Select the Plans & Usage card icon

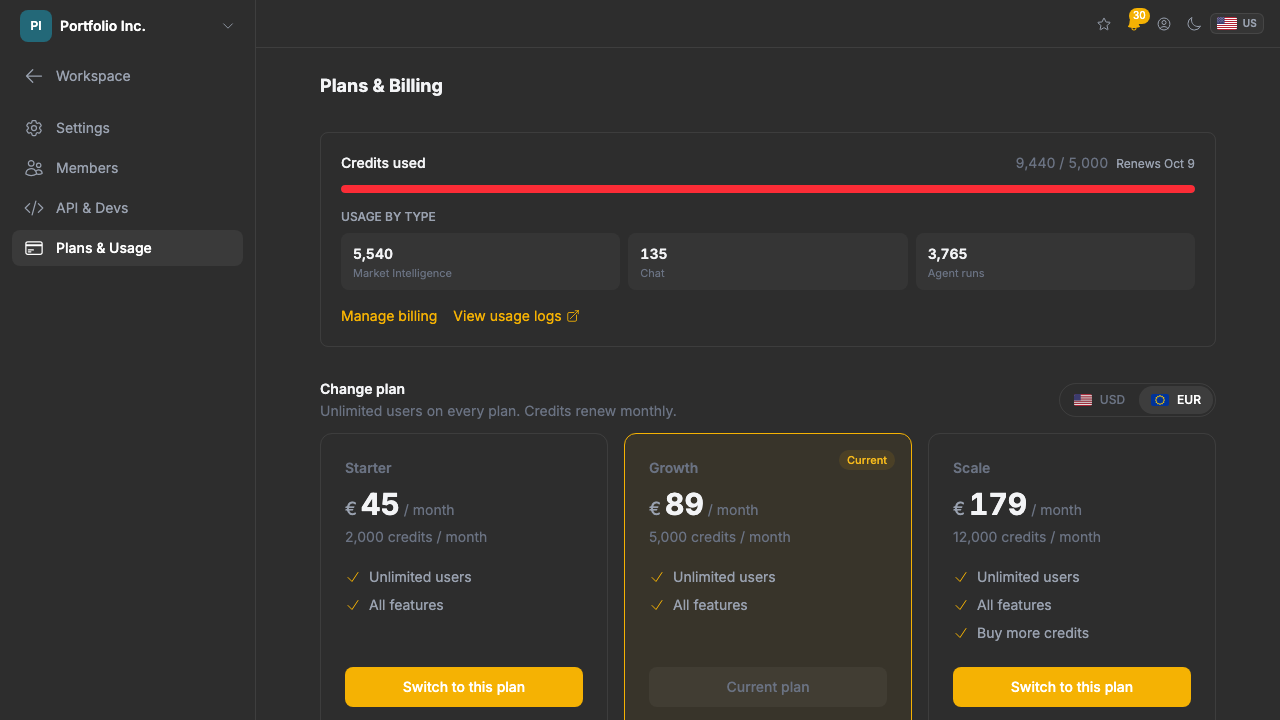[34, 248]
